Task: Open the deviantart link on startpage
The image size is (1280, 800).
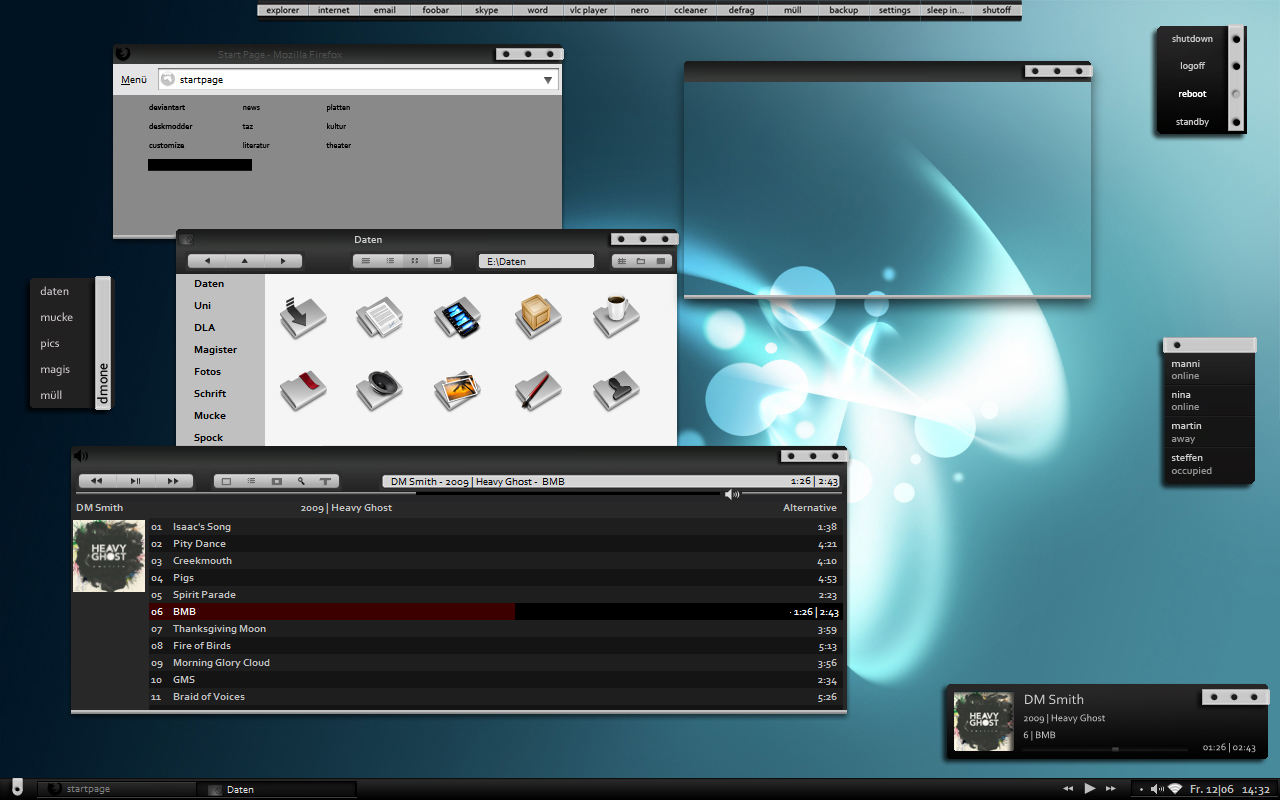Action: (x=167, y=107)
